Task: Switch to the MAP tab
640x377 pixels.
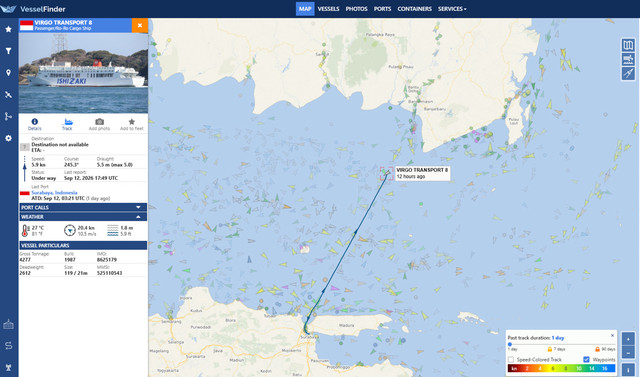Action: (x=305, y=9)
